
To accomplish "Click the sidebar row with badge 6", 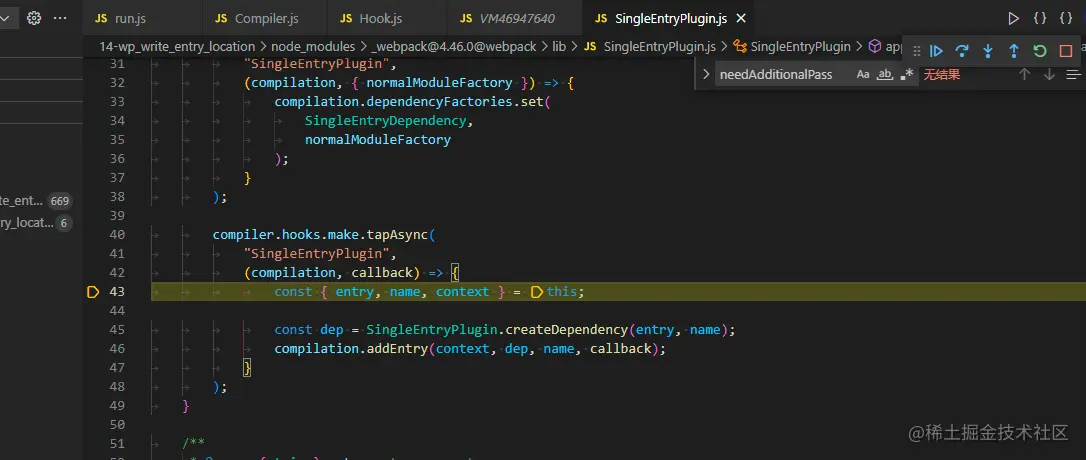I will pos(36,223).
